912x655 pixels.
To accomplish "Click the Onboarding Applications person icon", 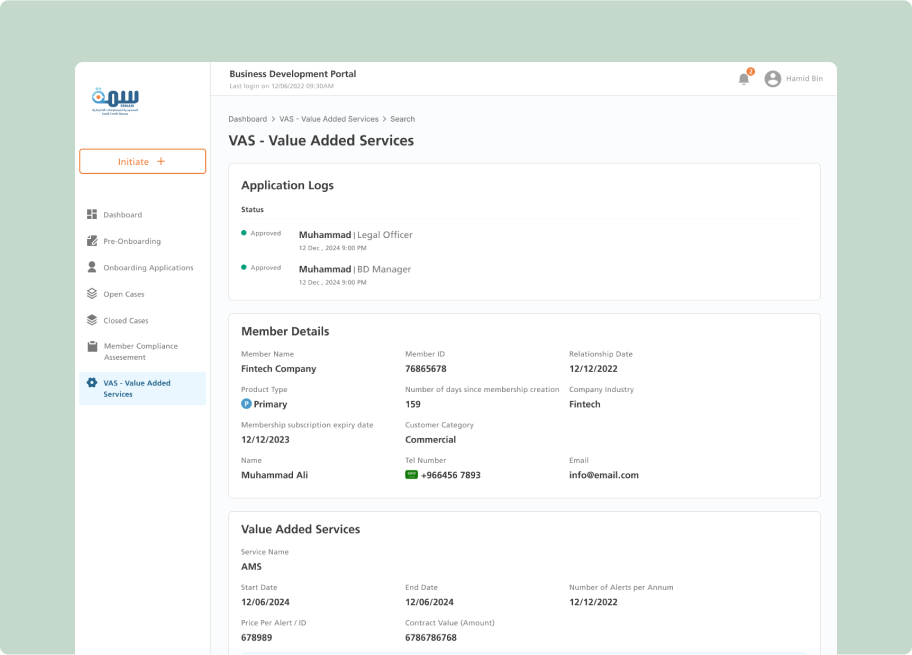I will pyautogui.click(x=92, y=267).
